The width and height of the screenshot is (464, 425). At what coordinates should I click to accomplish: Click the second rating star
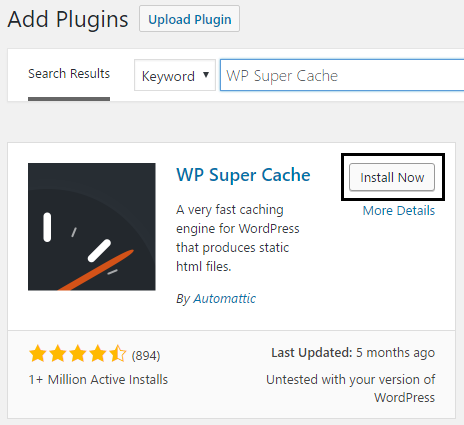[58, 354]
